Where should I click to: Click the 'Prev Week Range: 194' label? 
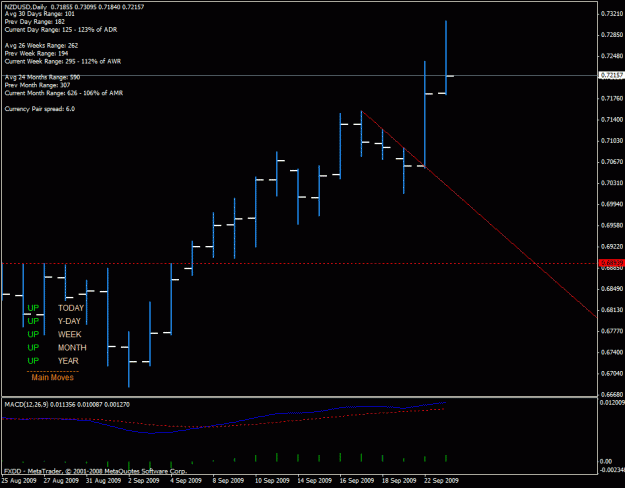36,53
